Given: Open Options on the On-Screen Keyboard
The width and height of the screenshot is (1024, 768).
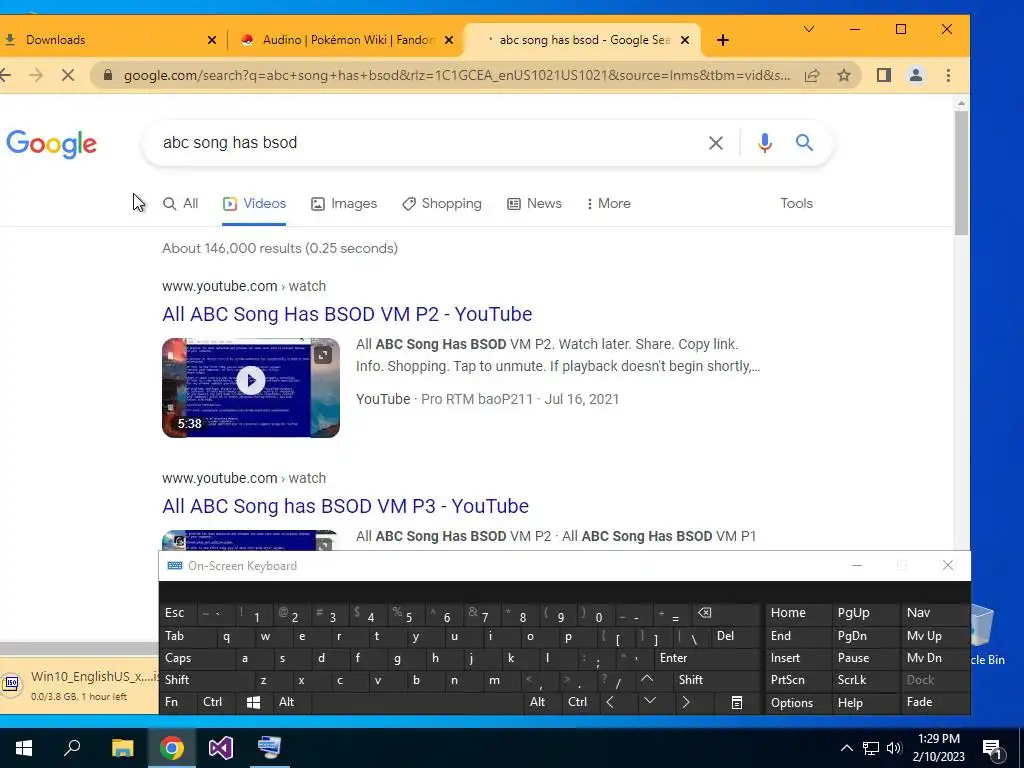Looking at the screenshot, I should tap(798, 703).
